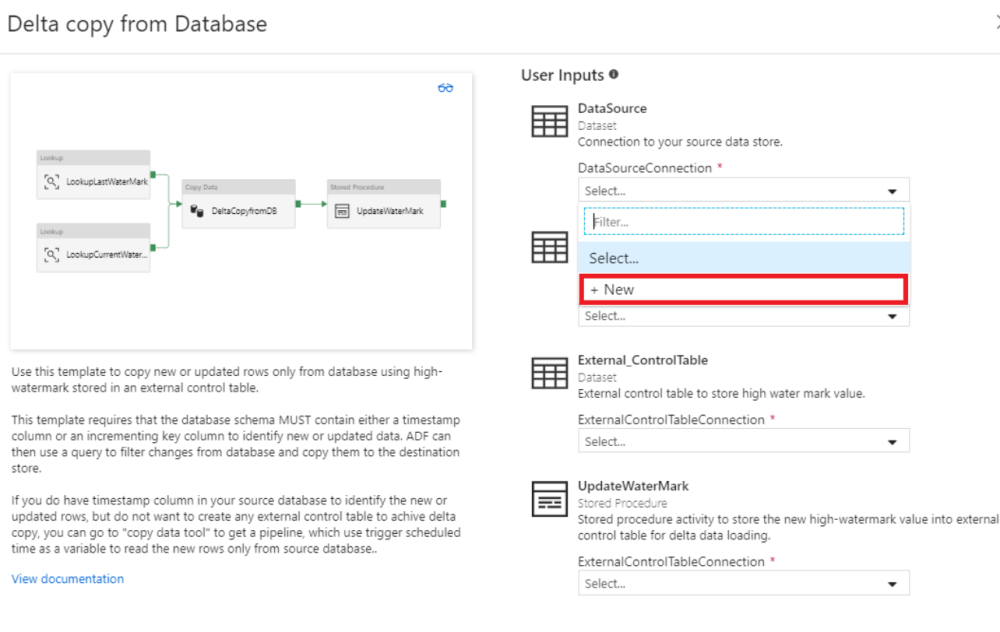Choose 'Select...' option in dropdown list
1000x632 pixels.
743,258
